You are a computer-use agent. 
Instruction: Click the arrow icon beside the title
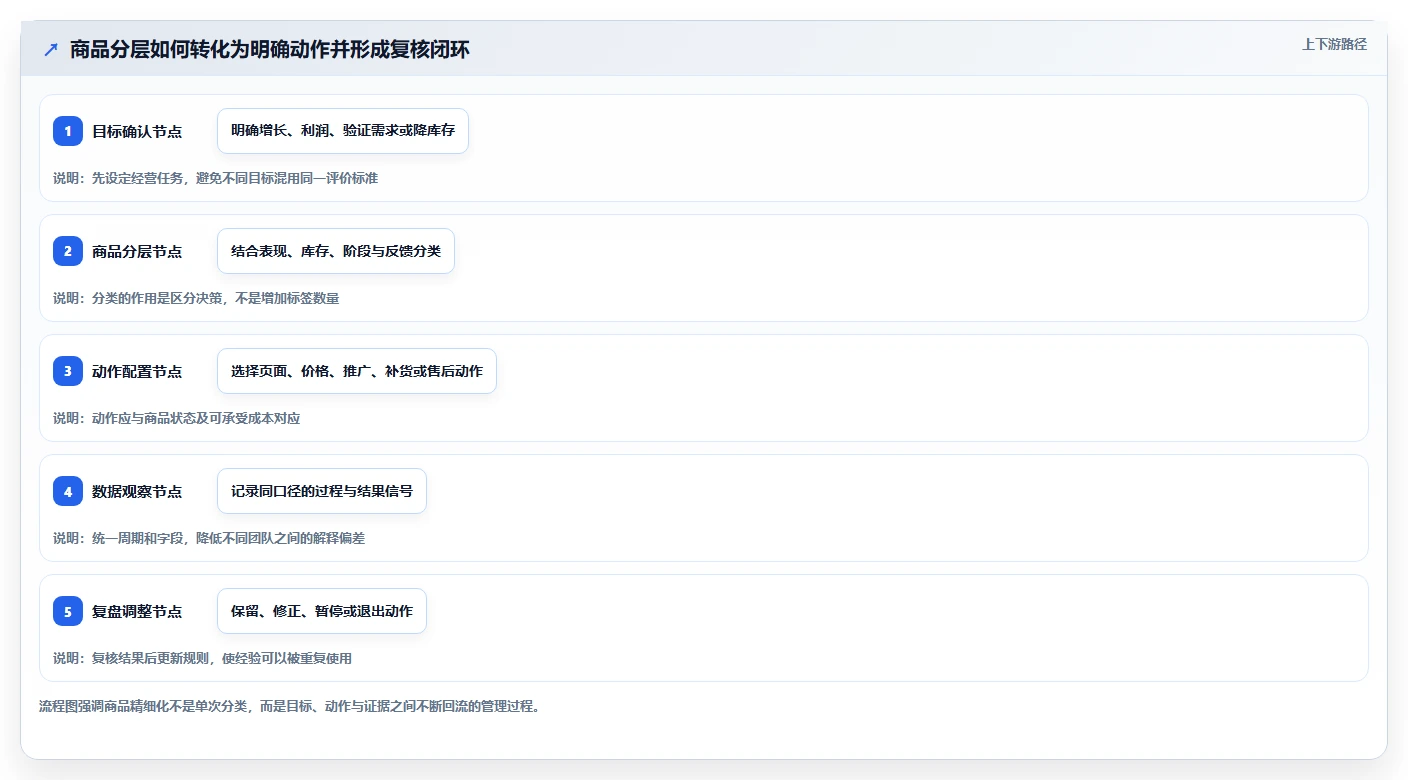coord(51,49)
